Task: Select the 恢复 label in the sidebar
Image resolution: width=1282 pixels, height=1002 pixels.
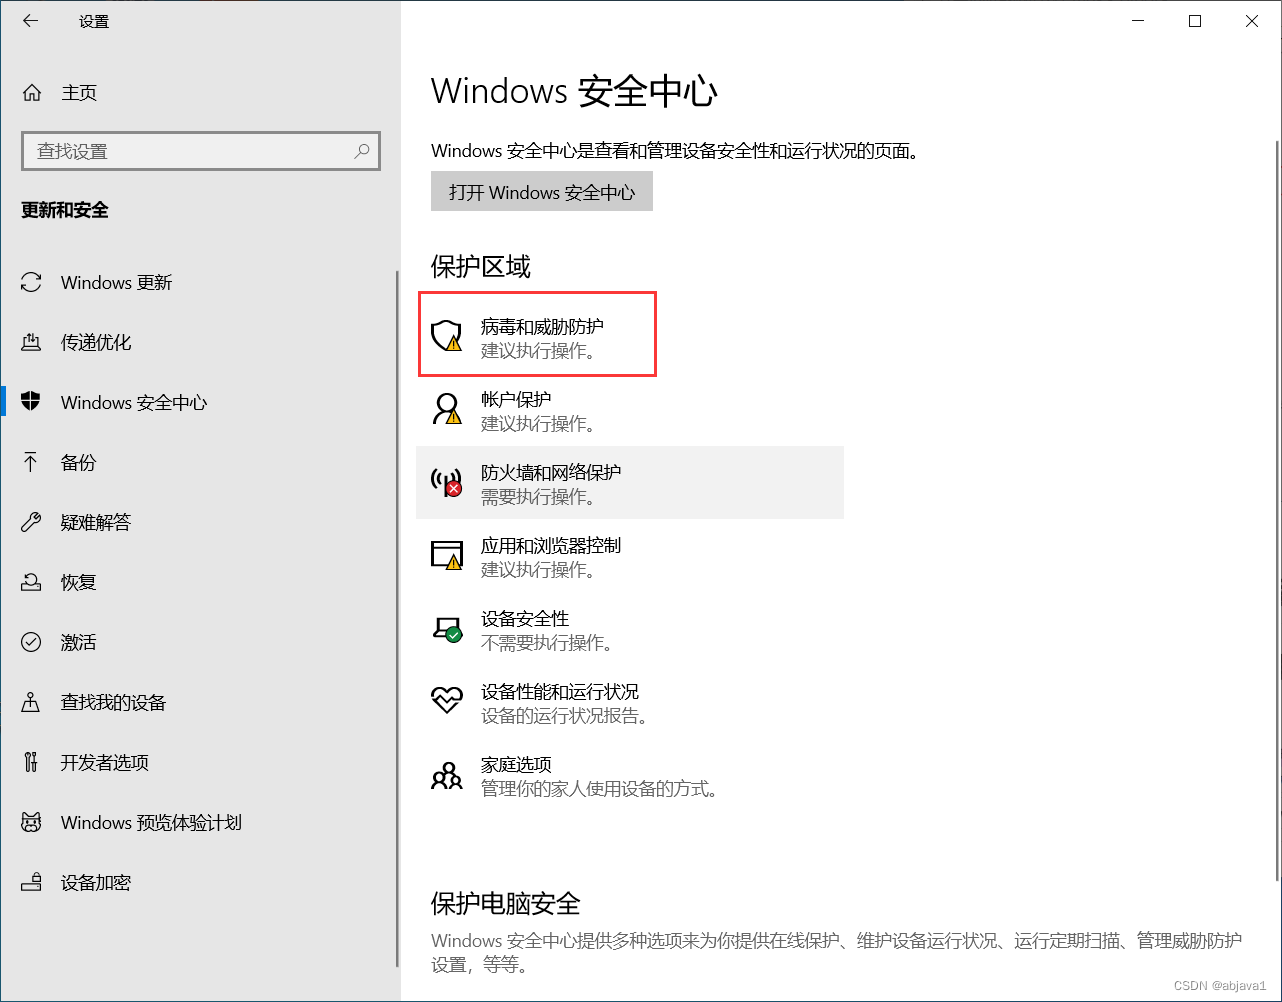Action: point(79,583)
